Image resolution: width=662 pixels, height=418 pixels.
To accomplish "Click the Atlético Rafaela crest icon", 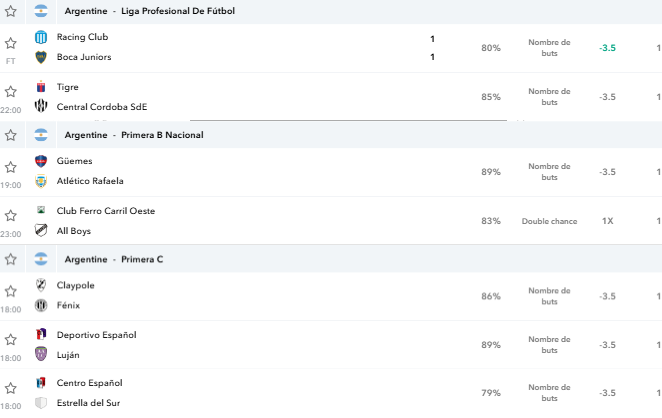I will [41, 181].
